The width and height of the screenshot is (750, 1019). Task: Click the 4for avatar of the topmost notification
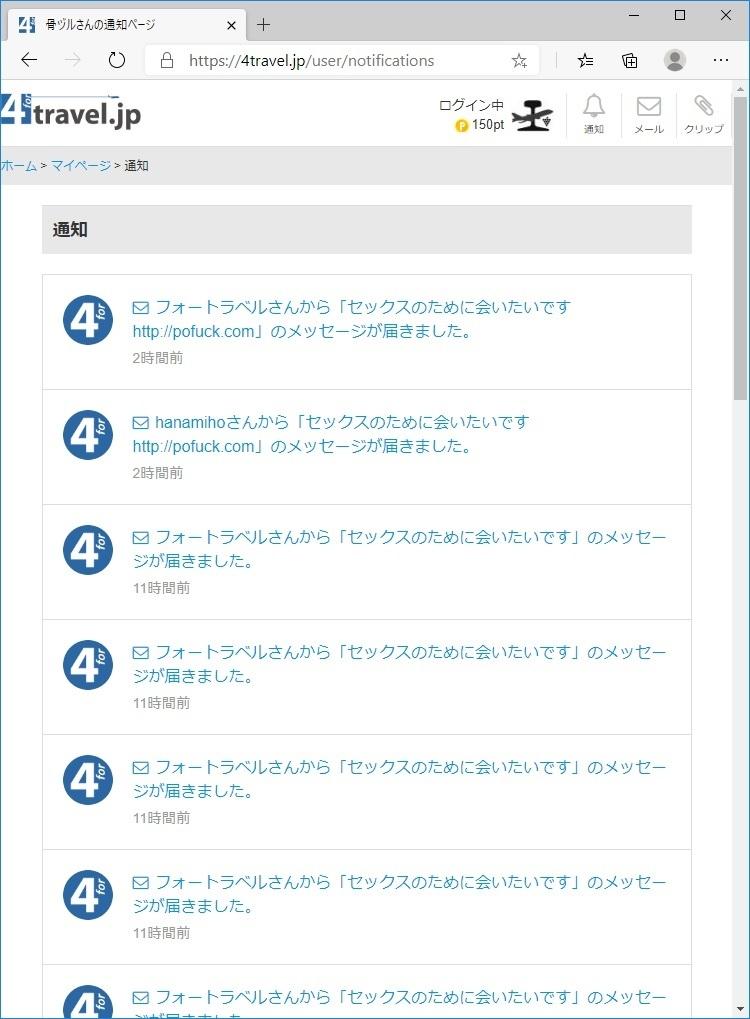pos(88,320)
